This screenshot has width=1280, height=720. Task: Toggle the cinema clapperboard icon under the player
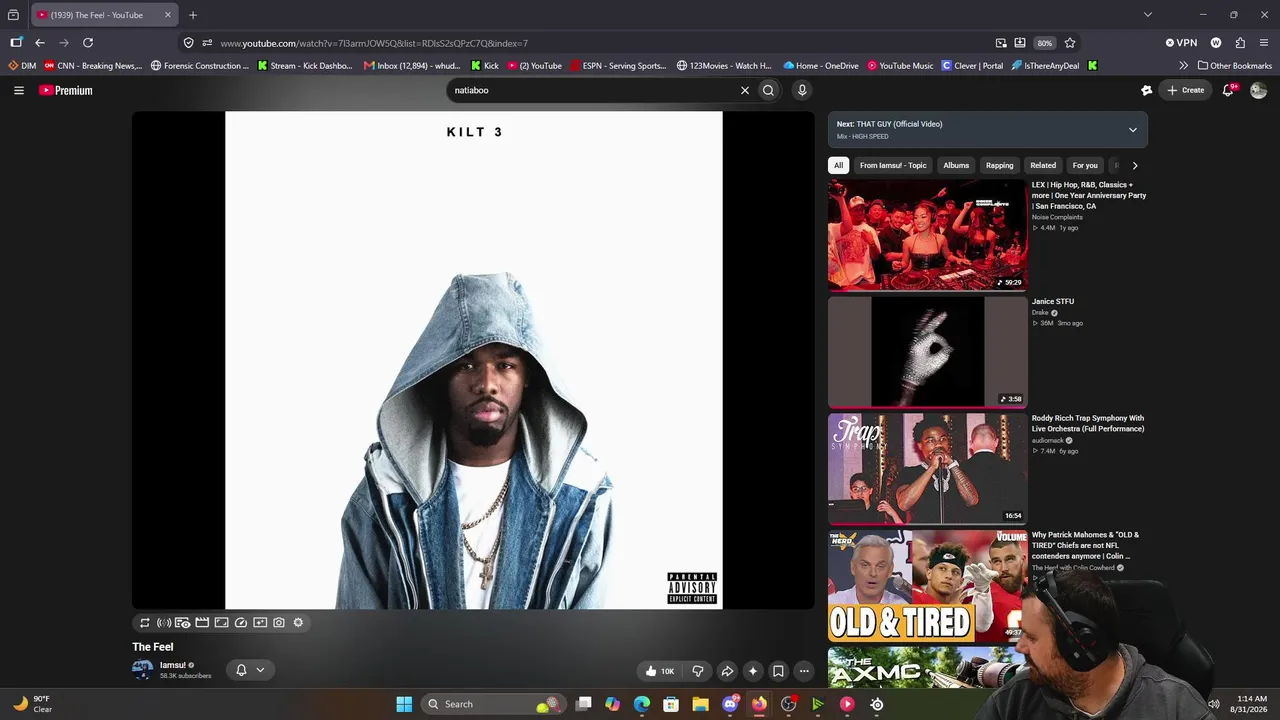tap(202, 623)
